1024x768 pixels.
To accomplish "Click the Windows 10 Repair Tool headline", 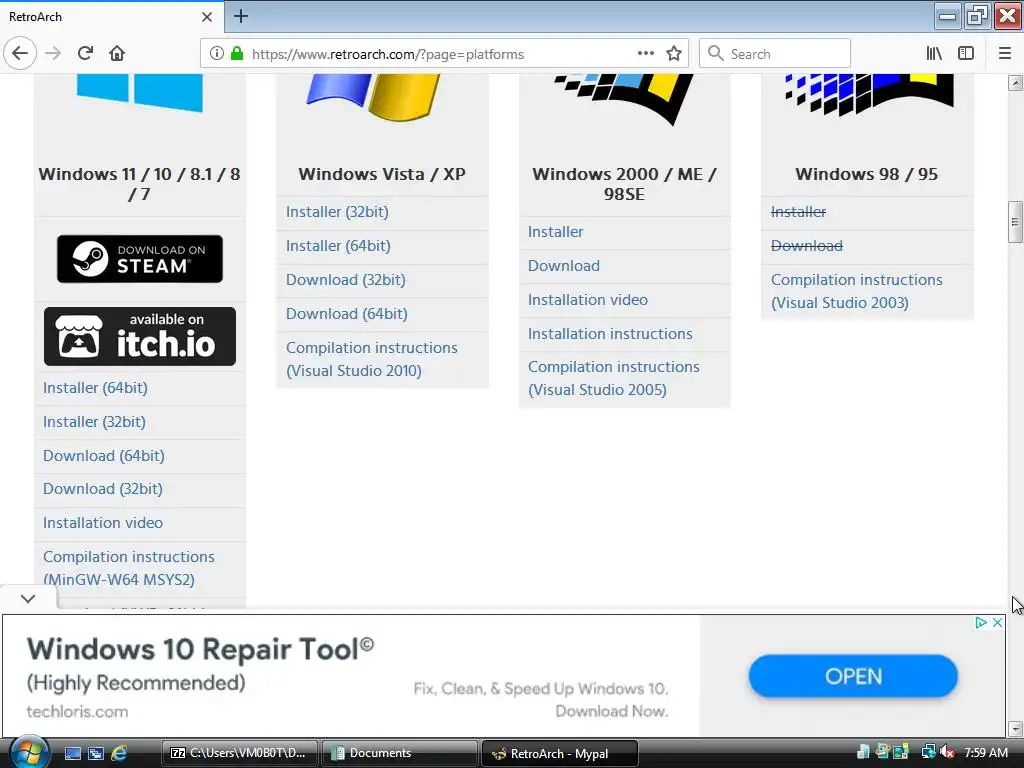I will 200,649.
